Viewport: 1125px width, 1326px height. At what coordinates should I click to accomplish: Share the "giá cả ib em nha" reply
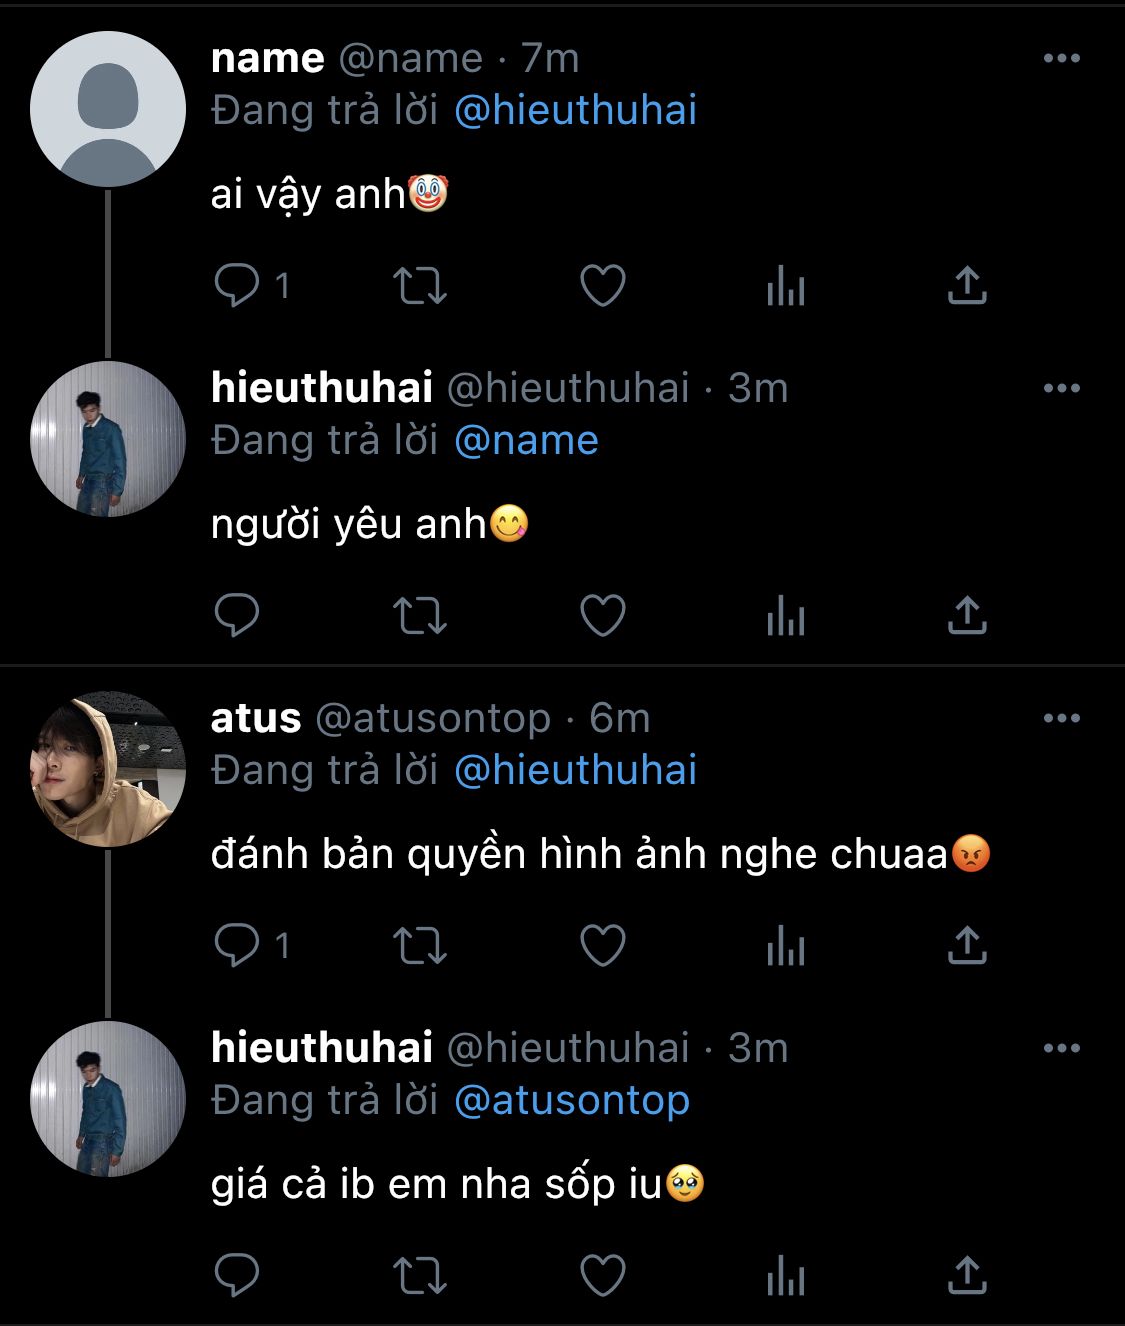pos(966,1275)
